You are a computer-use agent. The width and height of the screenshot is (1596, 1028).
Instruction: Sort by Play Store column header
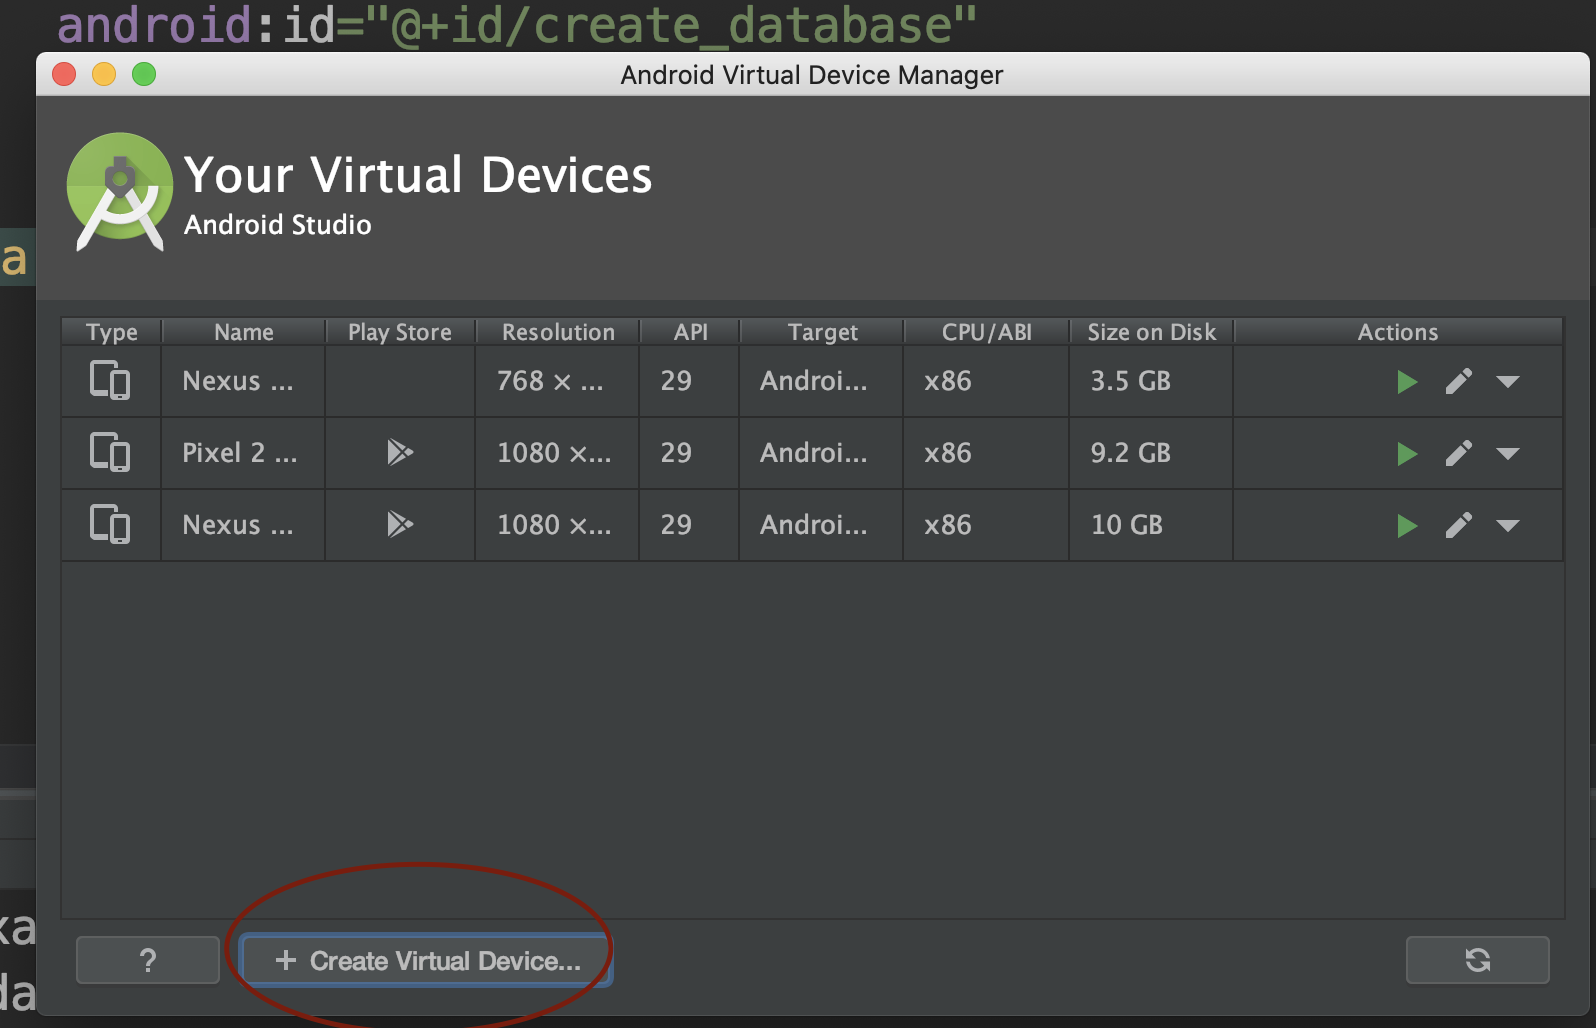pos(400,332)
